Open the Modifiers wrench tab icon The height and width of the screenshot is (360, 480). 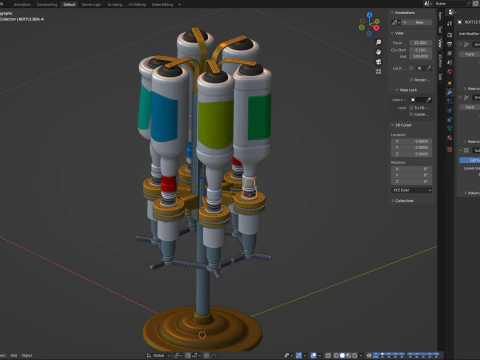[x=450, y=92]
